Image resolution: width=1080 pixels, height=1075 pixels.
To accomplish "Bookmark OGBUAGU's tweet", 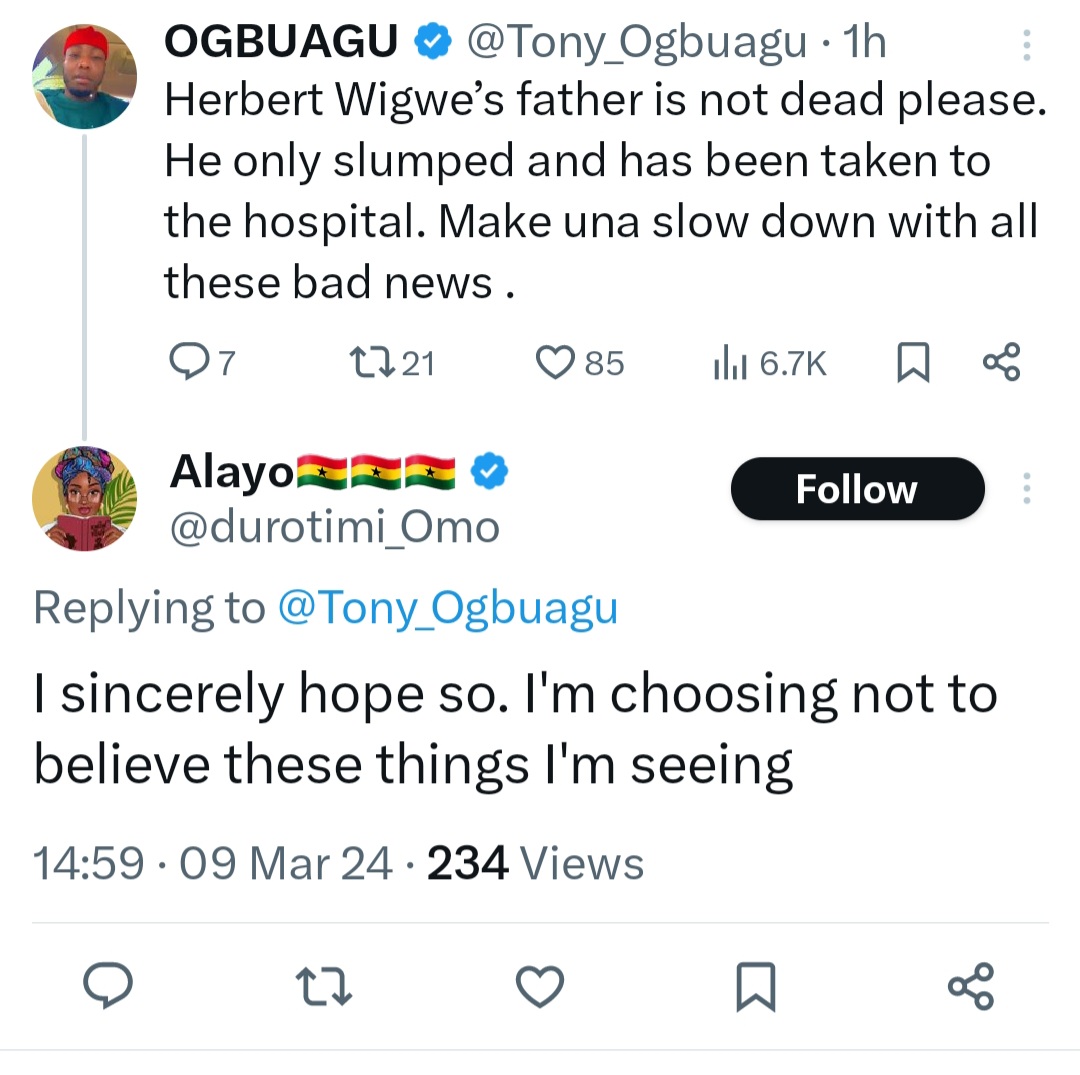I will (912, 362).
